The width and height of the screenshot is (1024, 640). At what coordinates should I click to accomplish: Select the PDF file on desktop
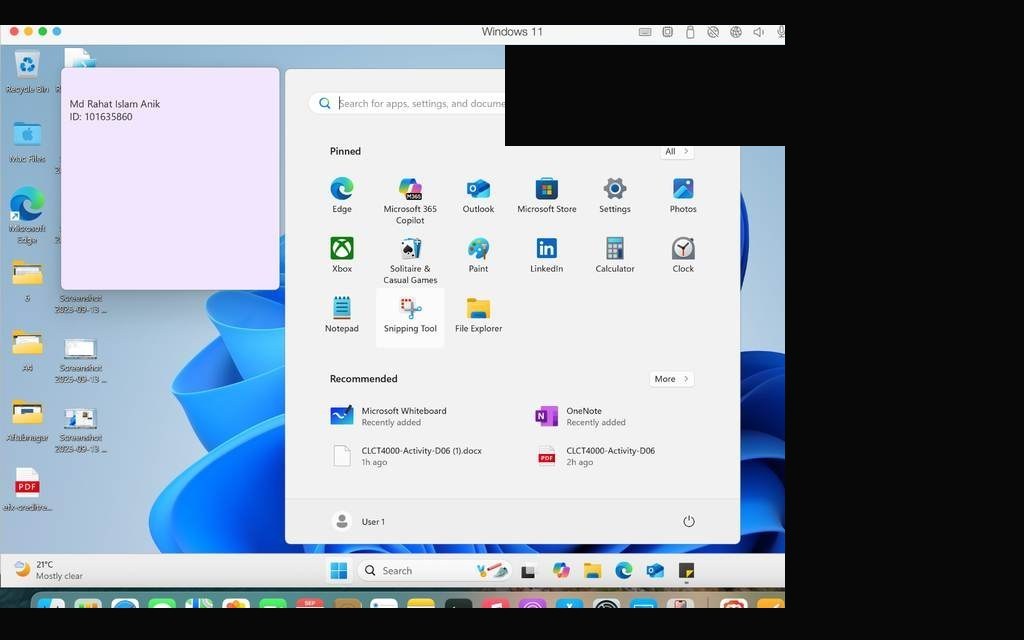(x=27, y=489)
